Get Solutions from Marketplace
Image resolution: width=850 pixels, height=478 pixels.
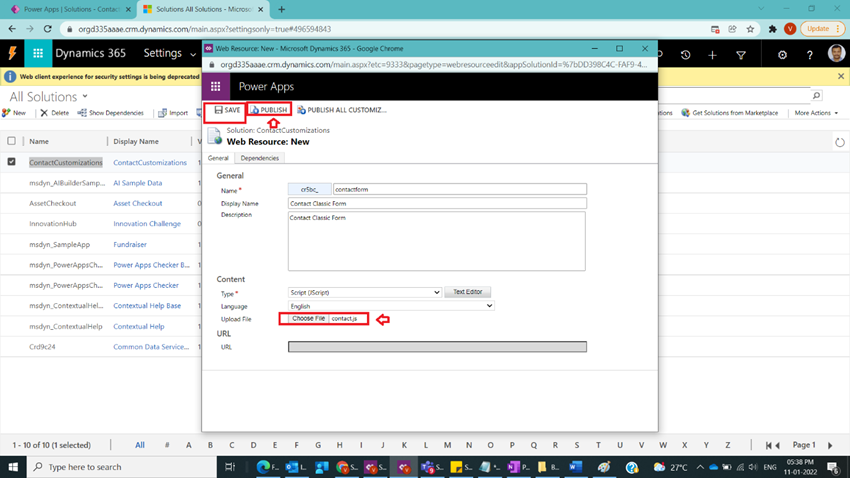pos(730,113)
